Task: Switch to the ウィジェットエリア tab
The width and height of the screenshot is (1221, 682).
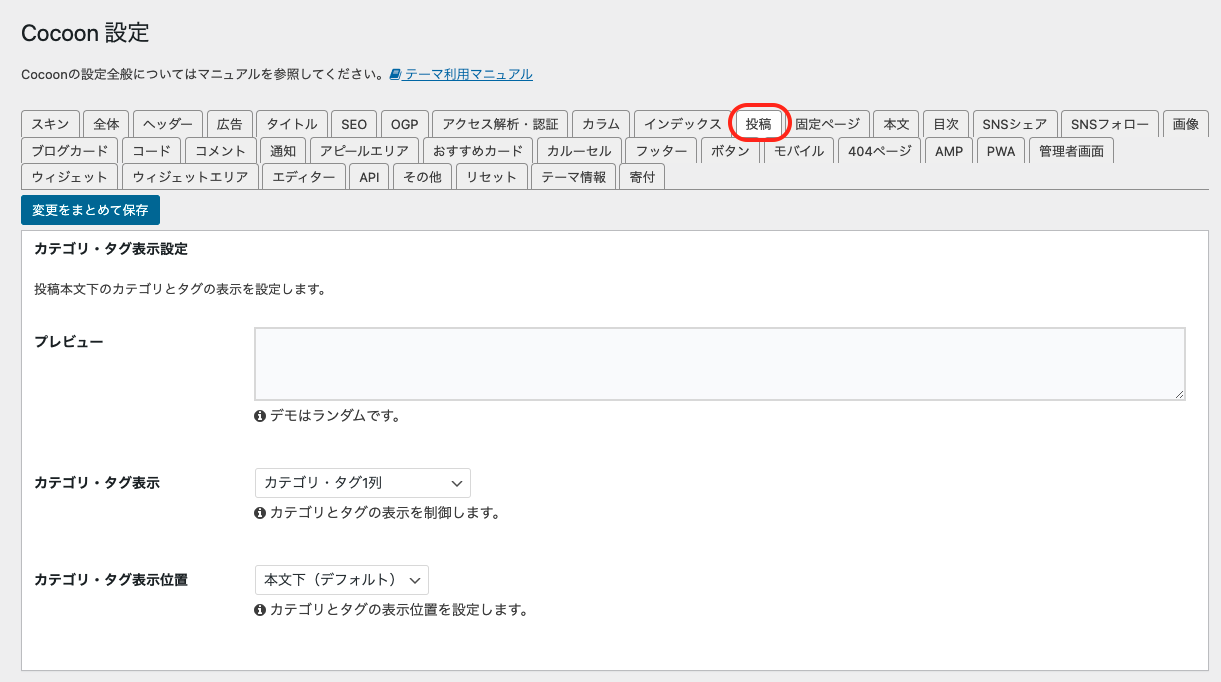Action: tap(190, 177)
